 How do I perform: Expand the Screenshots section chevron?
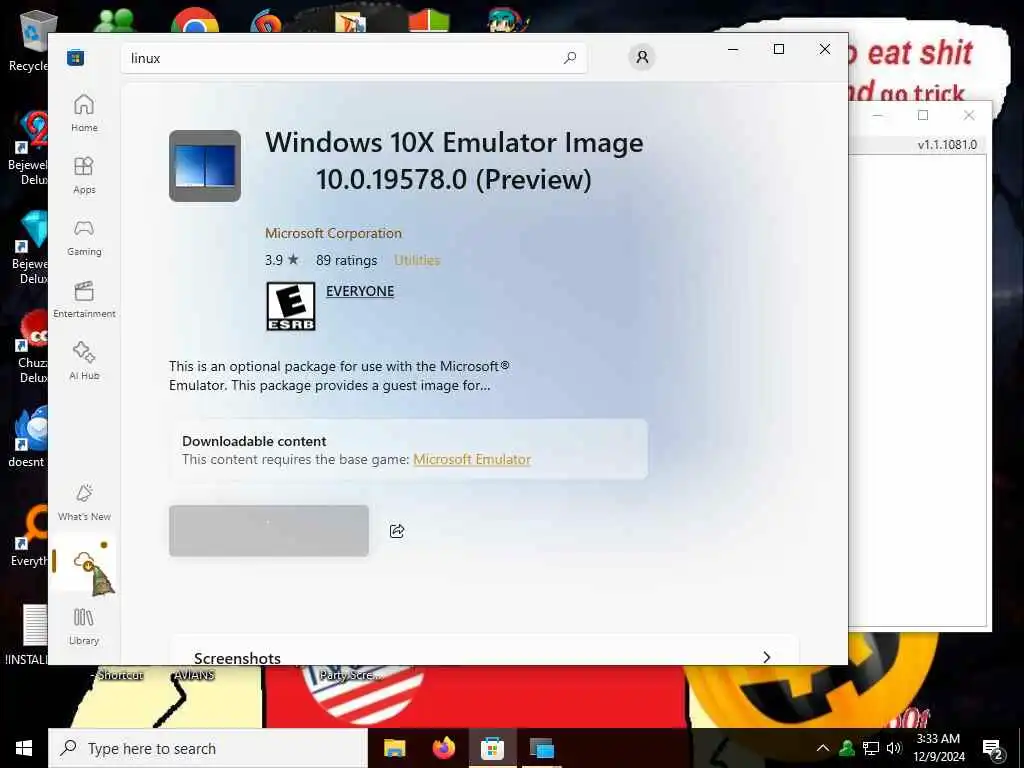[767, 657]
